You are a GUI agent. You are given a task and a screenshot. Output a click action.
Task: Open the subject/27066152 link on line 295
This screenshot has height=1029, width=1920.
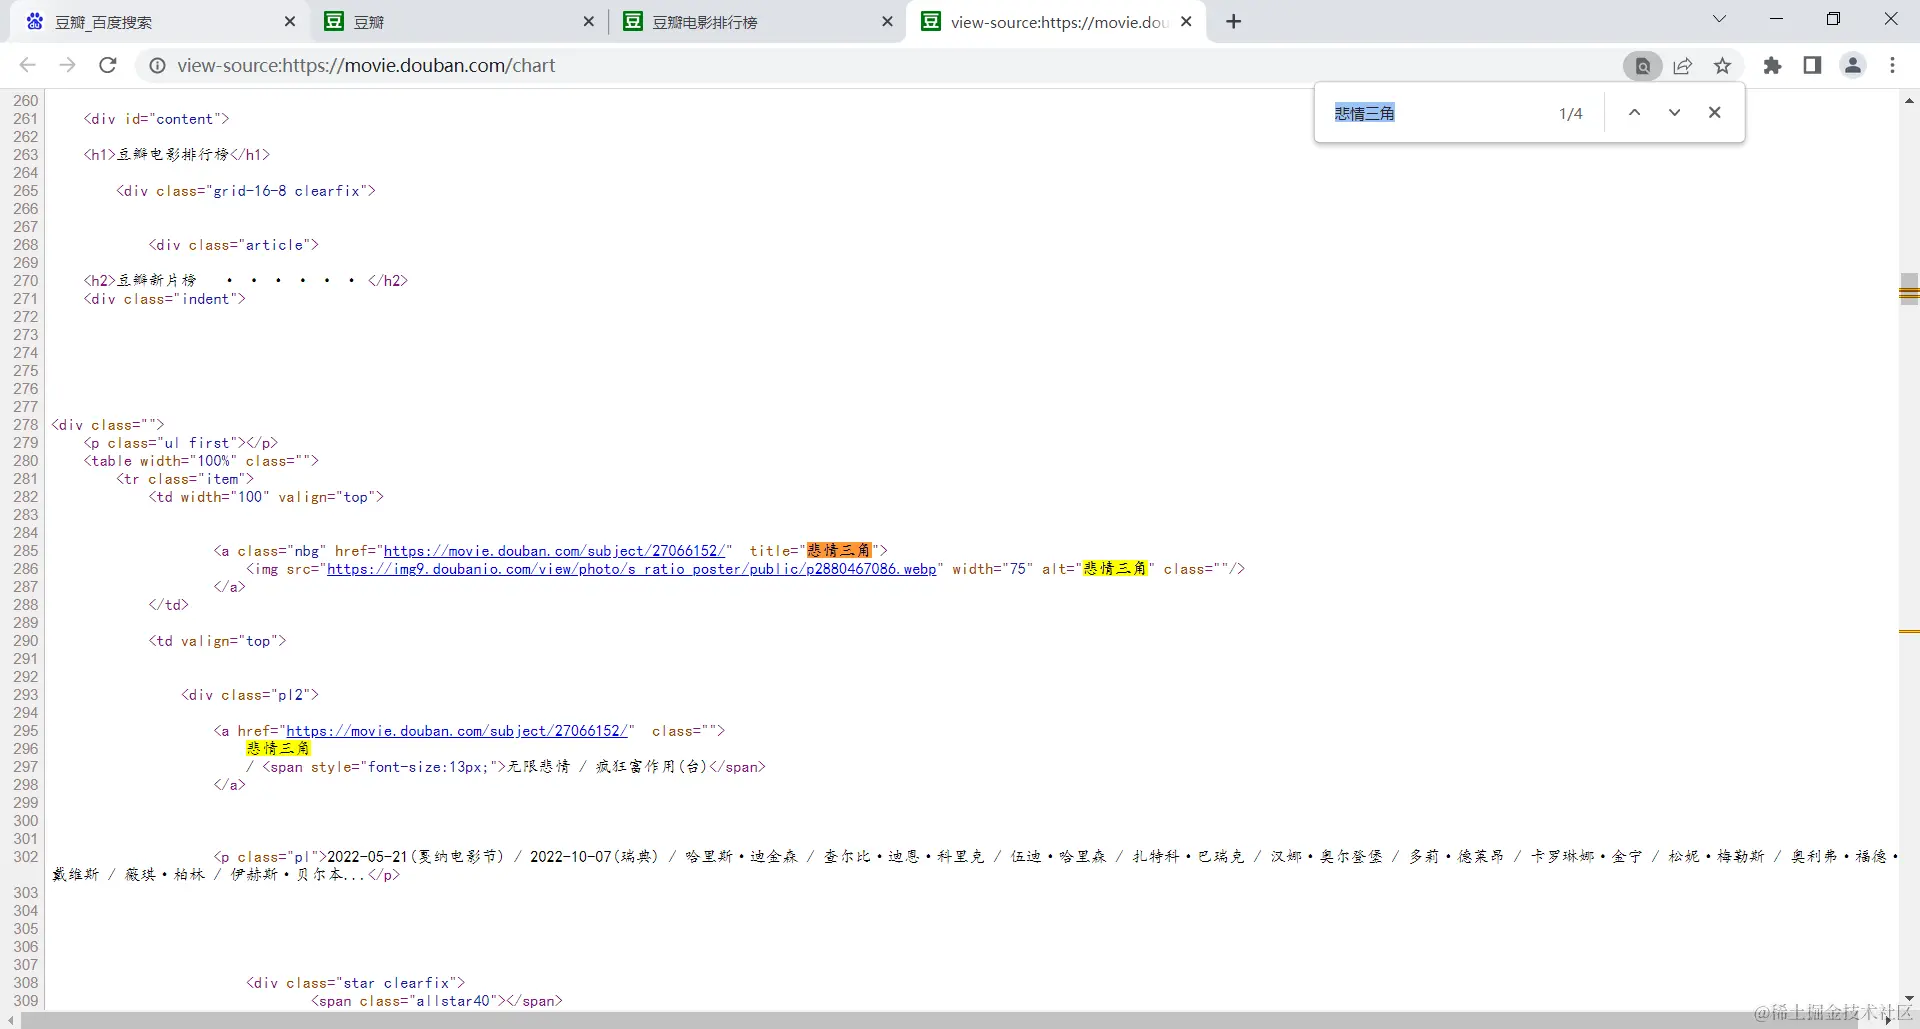pos(457,731)
